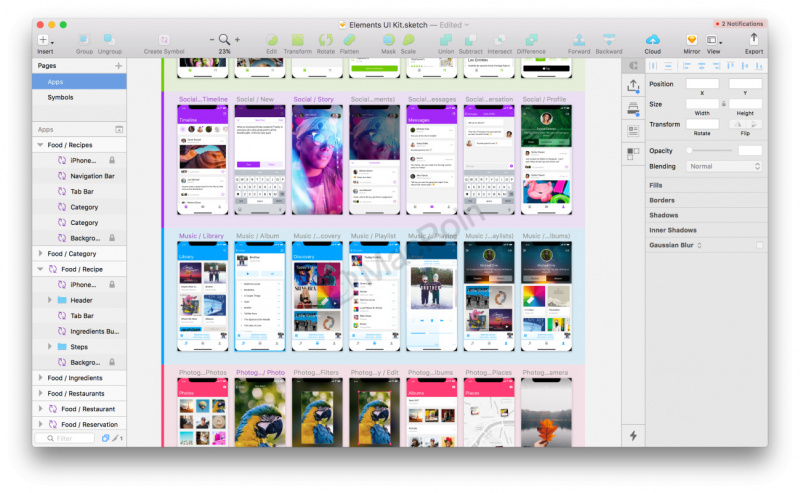Click the Mask tool icon

[x=388, y=40]
